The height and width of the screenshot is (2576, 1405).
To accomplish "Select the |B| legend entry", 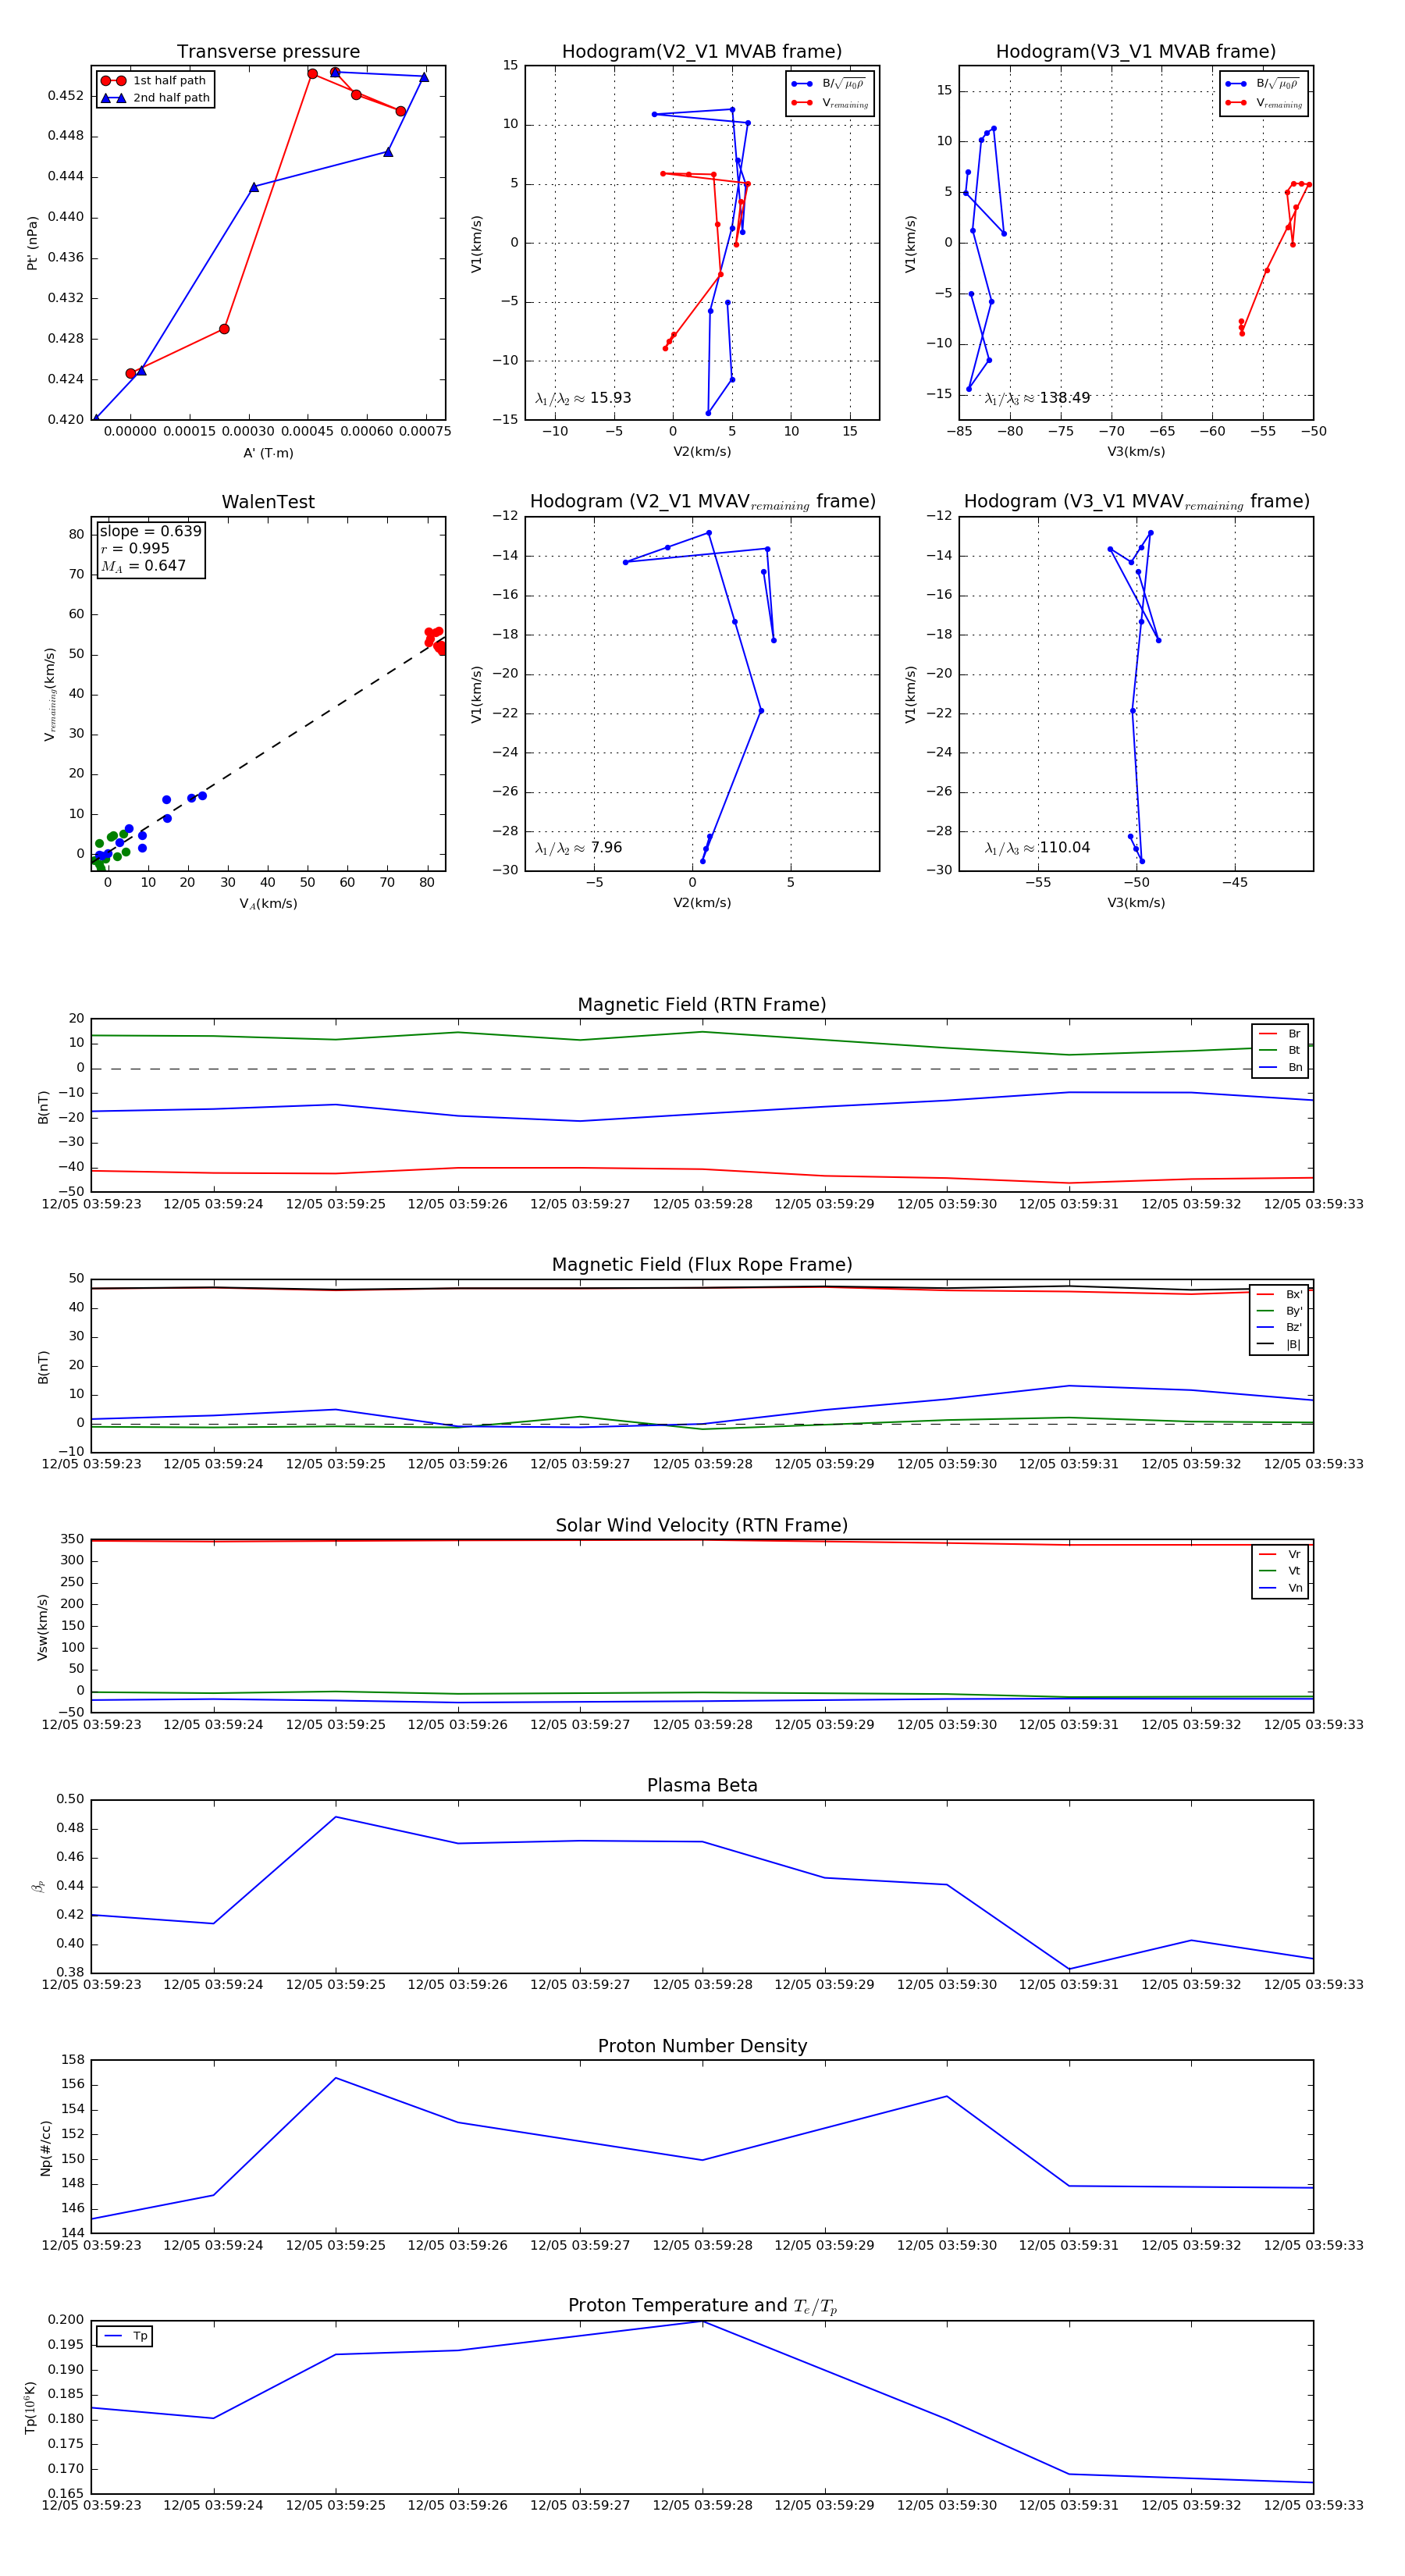I will tap(1280, 1345).
